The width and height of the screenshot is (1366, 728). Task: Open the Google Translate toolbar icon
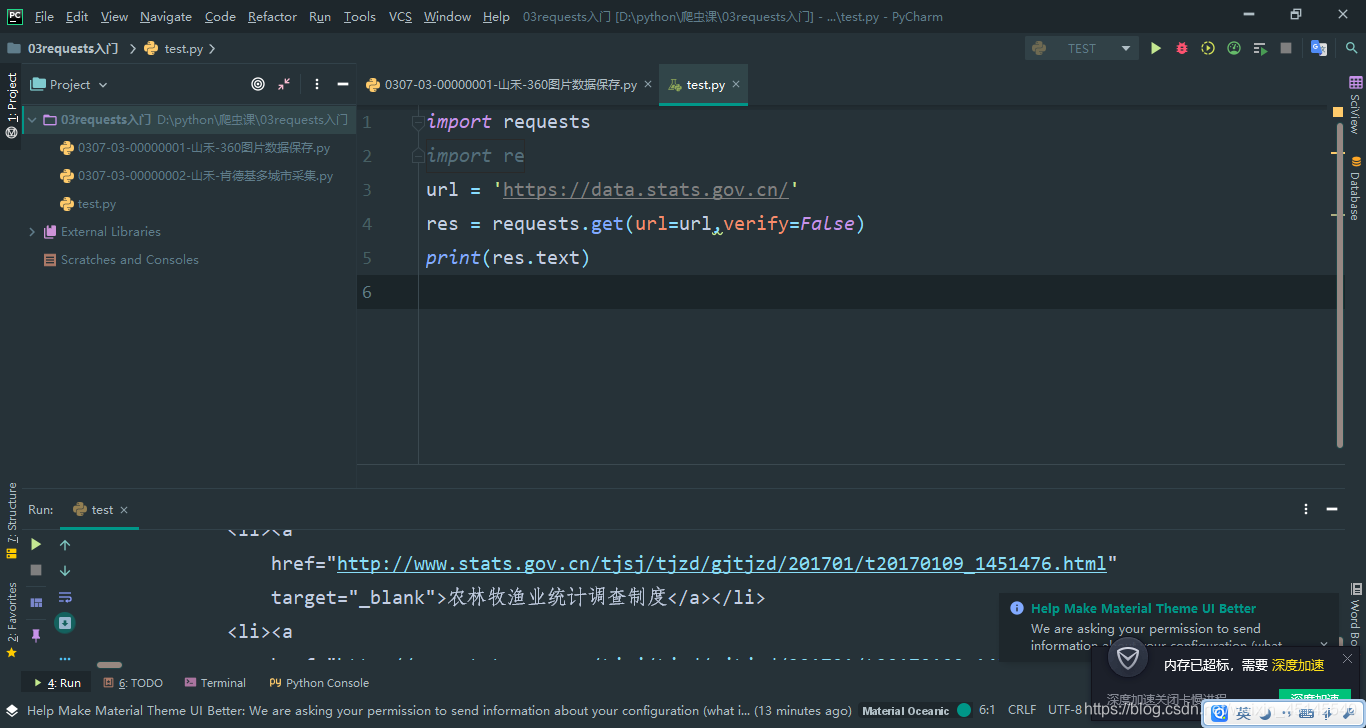pyautogui.click(x=1319, y=48)
